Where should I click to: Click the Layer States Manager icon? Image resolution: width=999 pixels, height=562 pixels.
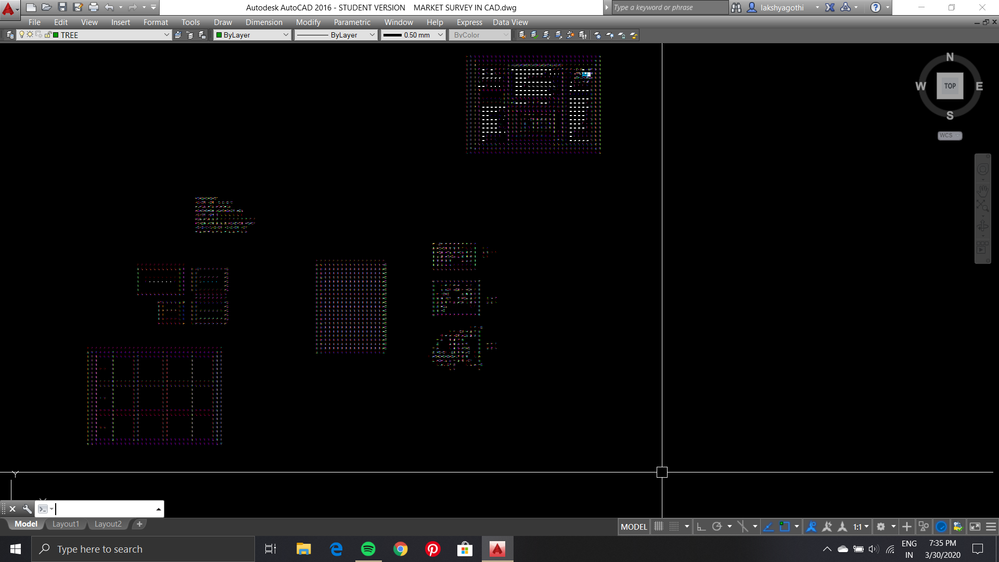click(202, 35)
